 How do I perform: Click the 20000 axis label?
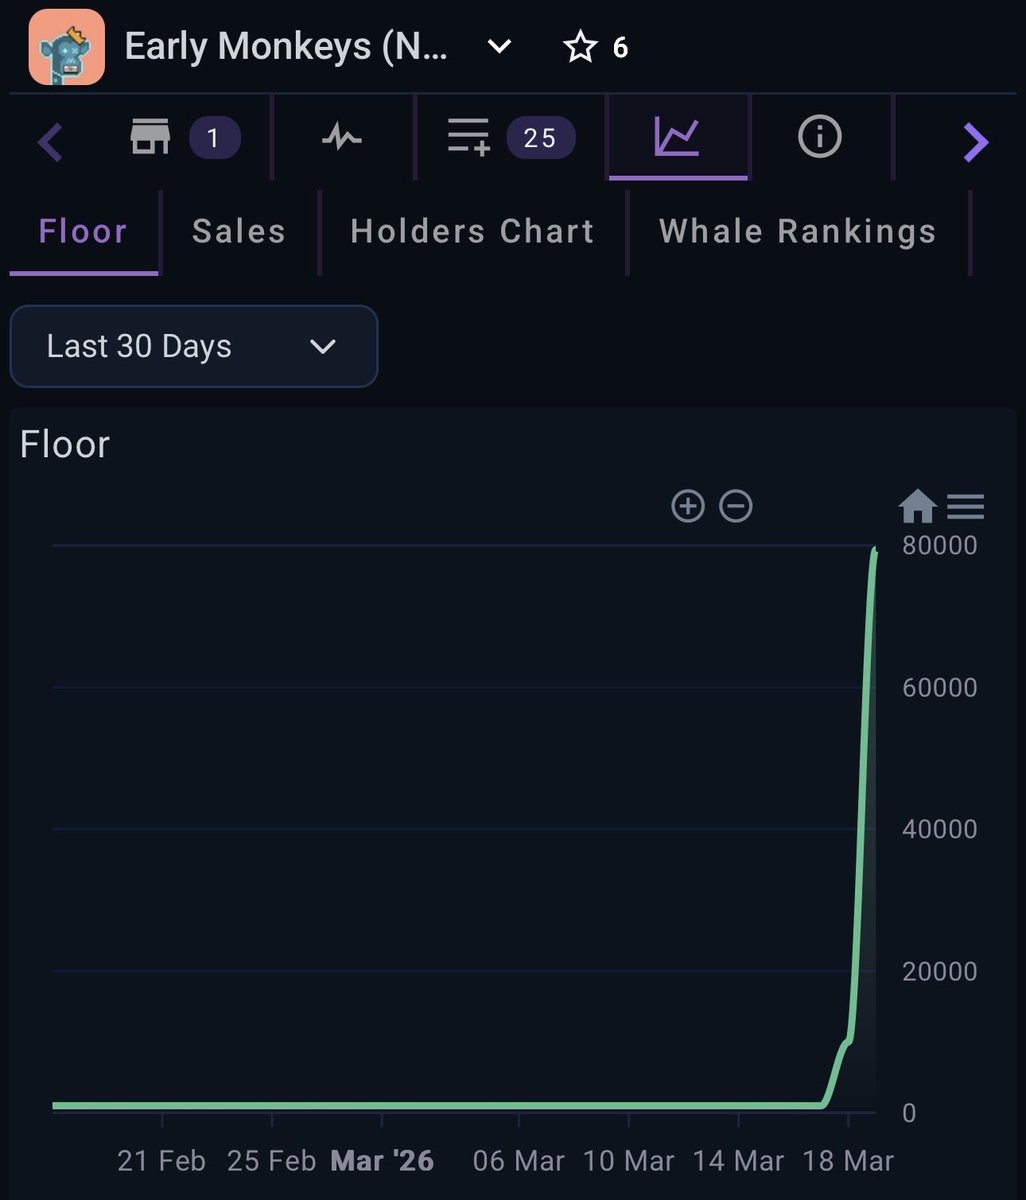(939, 971)
